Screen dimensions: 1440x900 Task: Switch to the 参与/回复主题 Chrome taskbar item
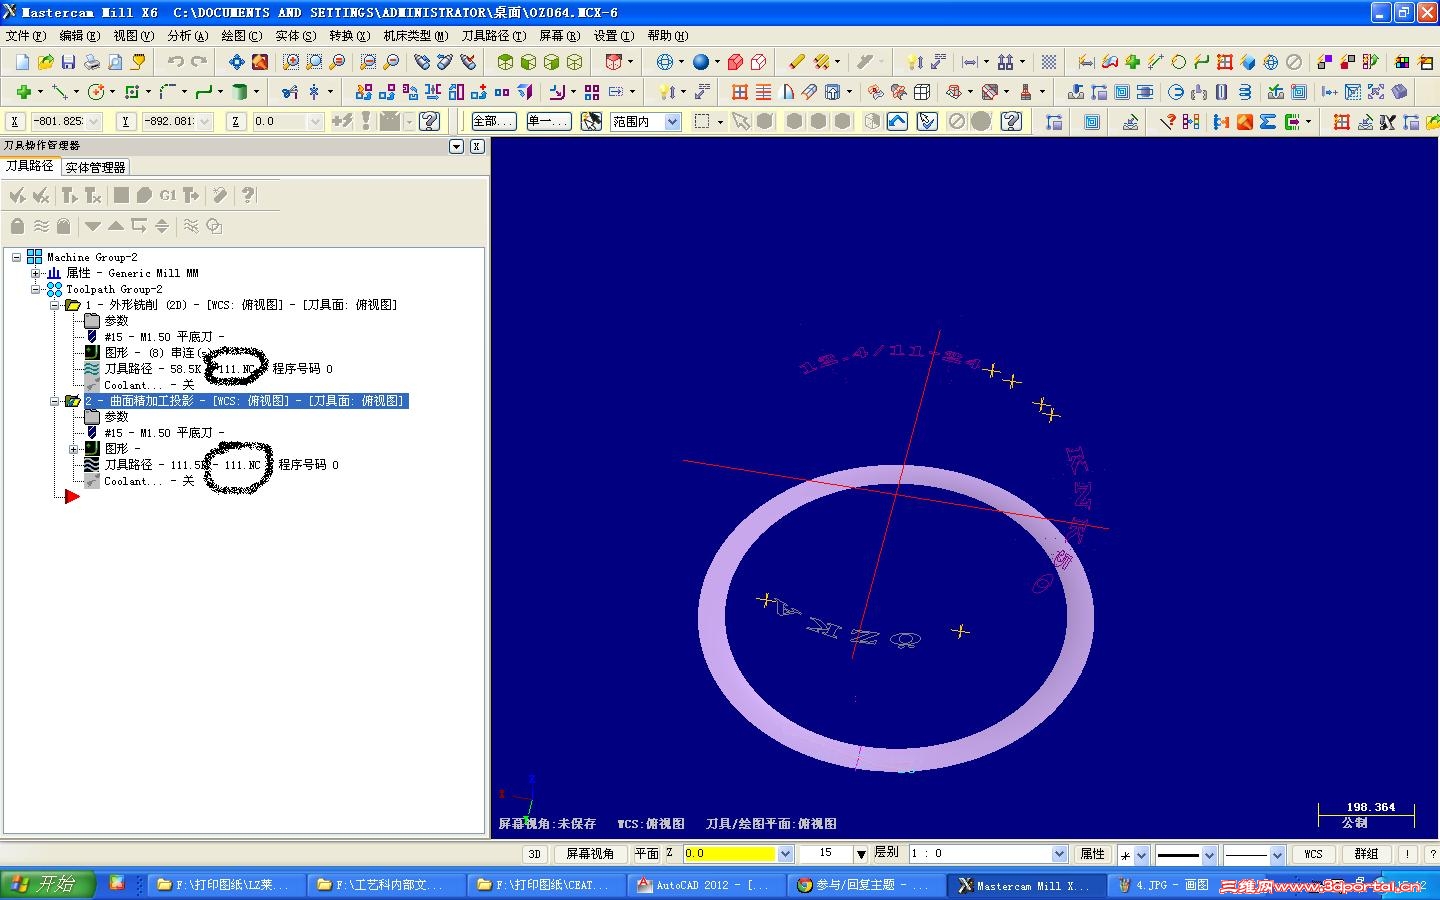[865, 885]
